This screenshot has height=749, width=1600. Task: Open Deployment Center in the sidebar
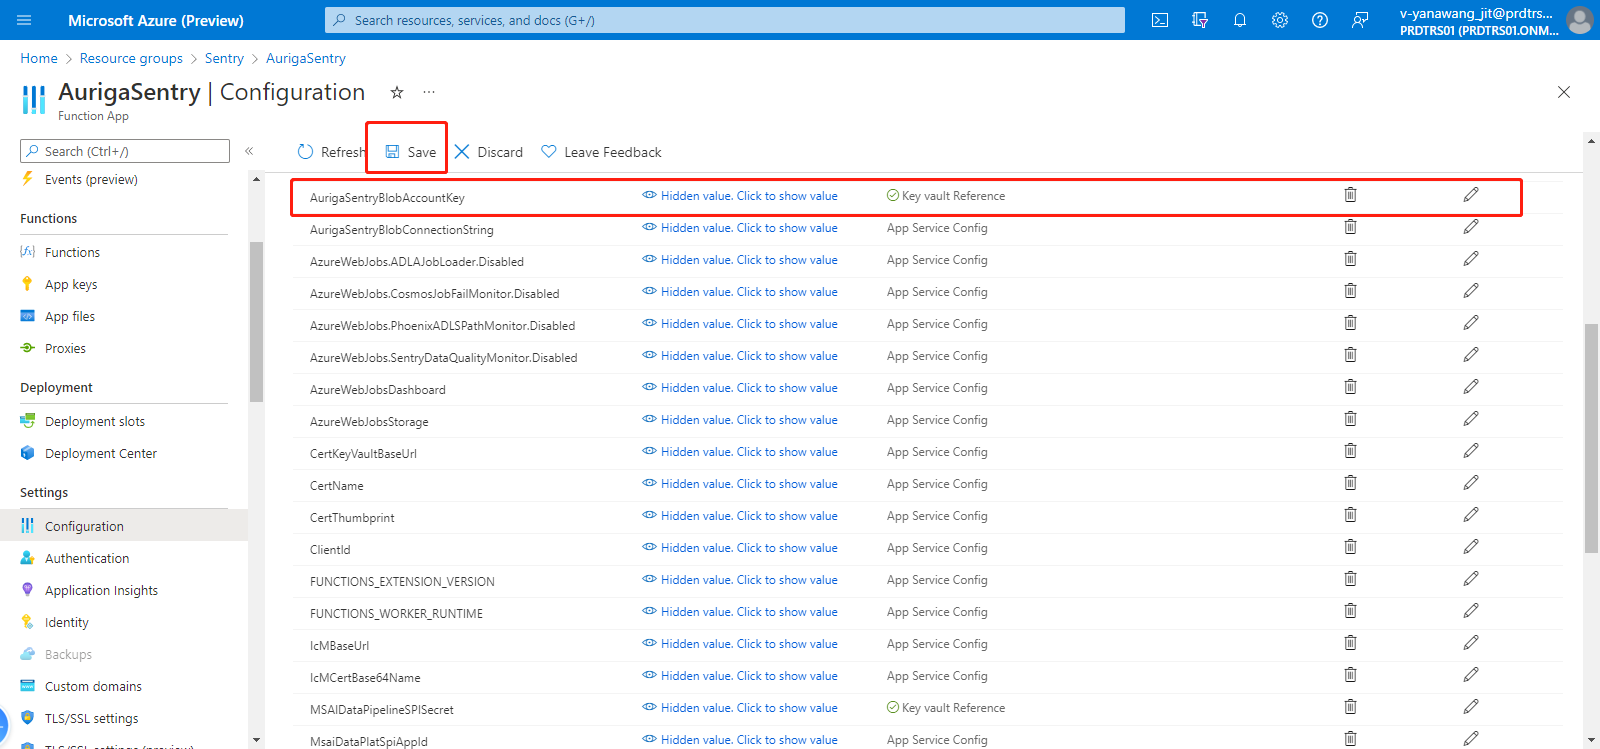tap(101, 453)
